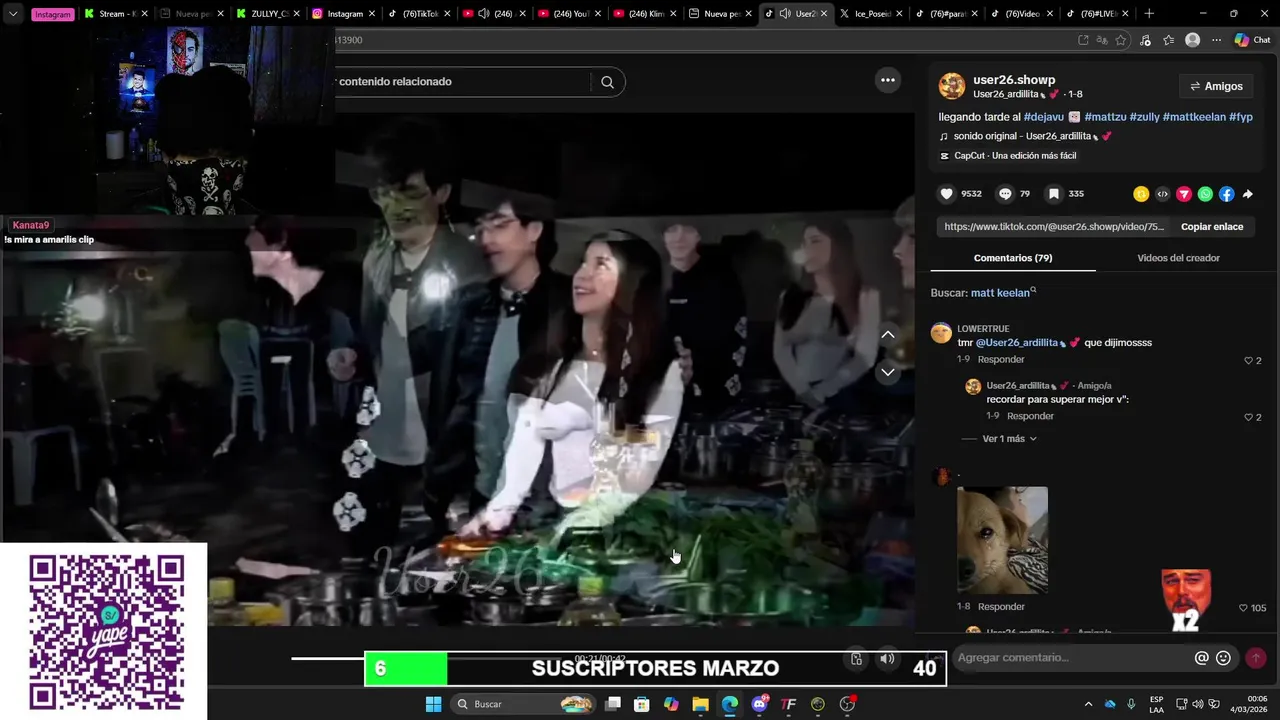Open the emoji picker in comment box
Image resolution: width=1280 pixels, height=720 pixels.
coord(1223,658)
